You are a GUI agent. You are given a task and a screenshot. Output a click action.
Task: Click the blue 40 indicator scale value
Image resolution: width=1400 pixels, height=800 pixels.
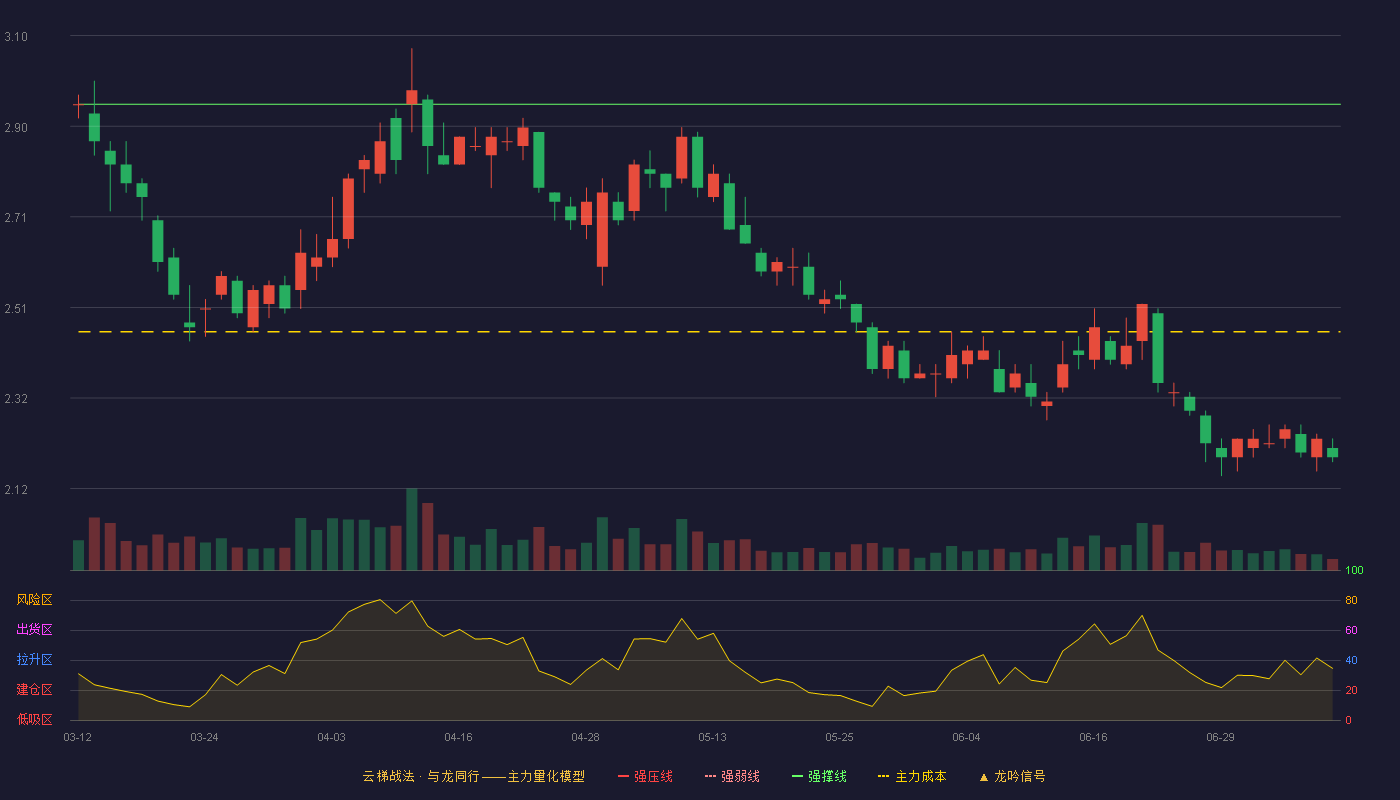coord(1351,660)
